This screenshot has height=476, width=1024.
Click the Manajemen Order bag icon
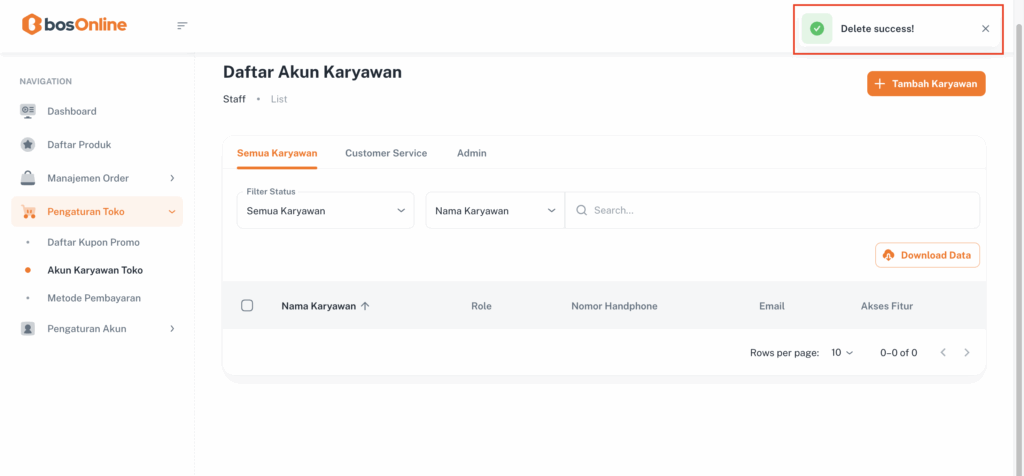coord(28,178)
